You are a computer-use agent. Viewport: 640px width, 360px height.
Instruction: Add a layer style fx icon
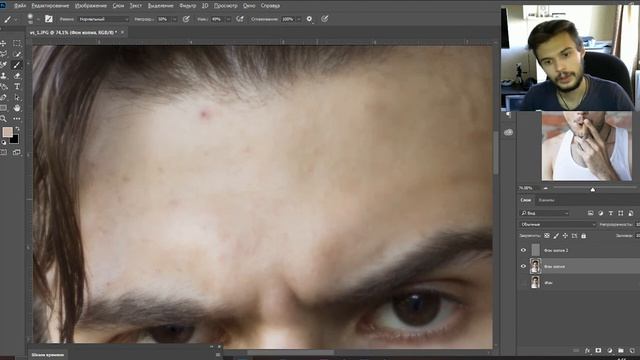tap(587, 351)
